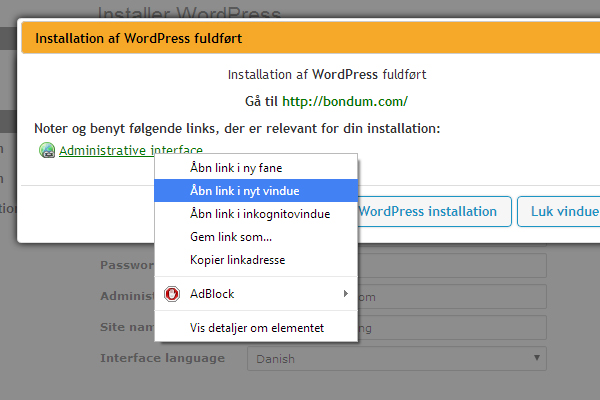Pick 'Gem link som...' from context menu
Viewport: 600px width, 400px height.
click(x=256, y=237)
